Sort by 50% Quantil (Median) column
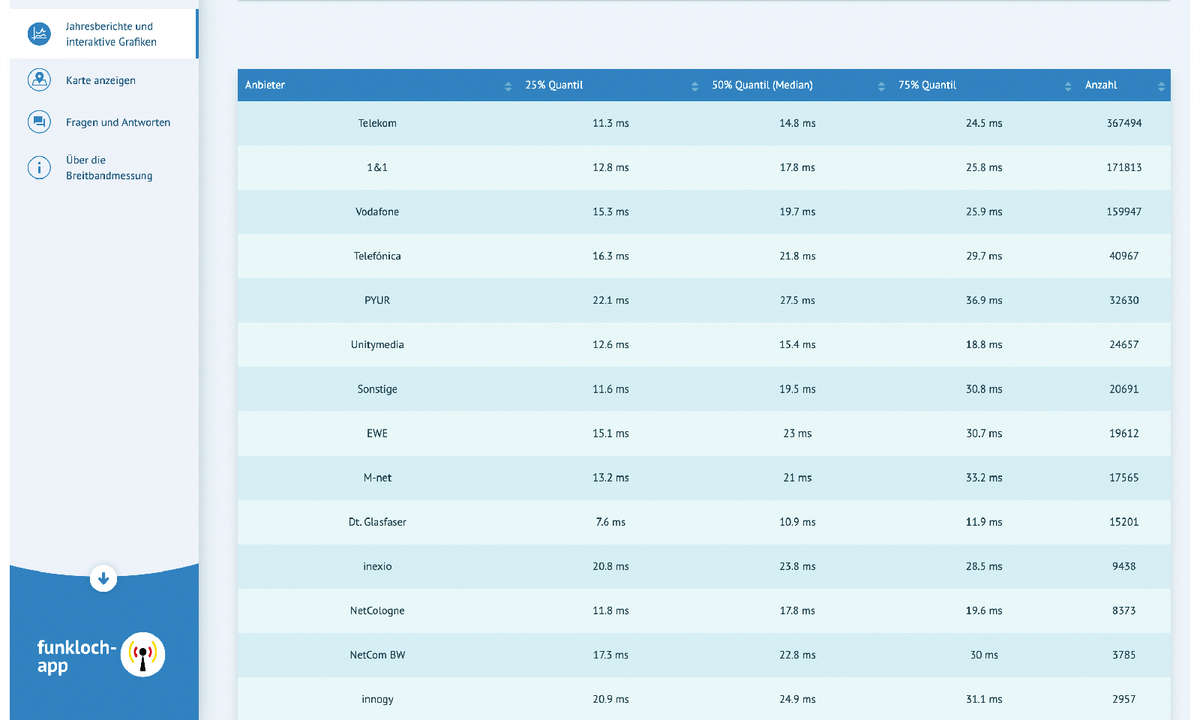 (x=797, y=85)
